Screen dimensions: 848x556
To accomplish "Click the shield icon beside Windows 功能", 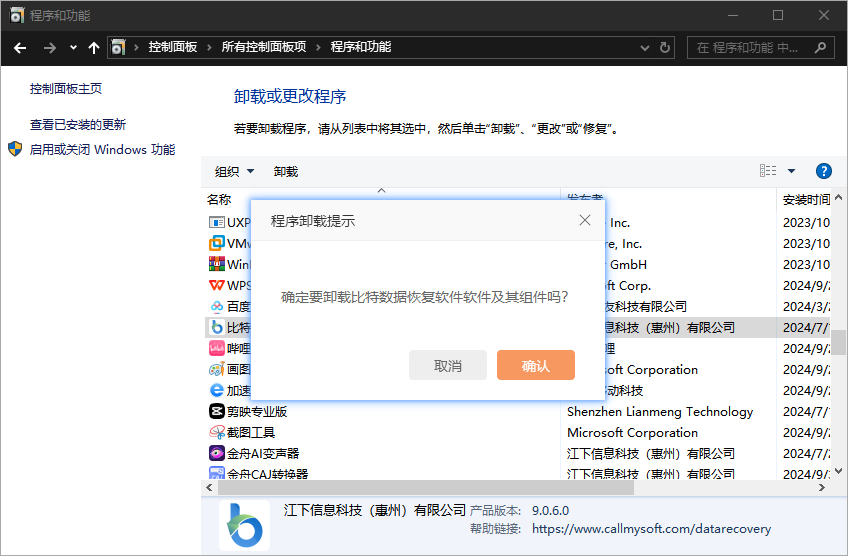I will (x=15, y=149).
